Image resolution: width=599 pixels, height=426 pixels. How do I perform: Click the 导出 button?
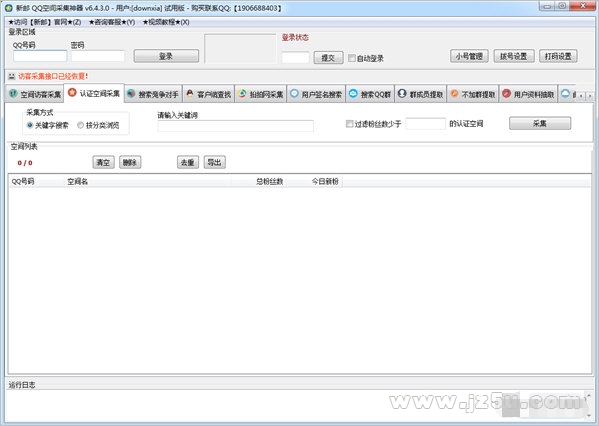click(215, 162)
